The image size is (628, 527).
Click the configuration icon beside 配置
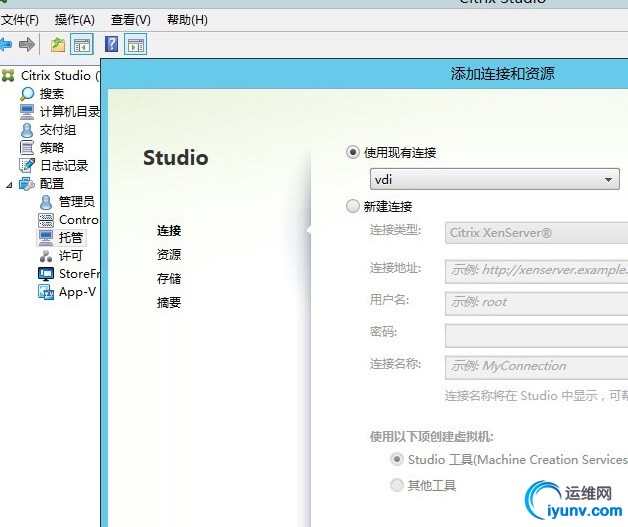(x=27, y=184)
